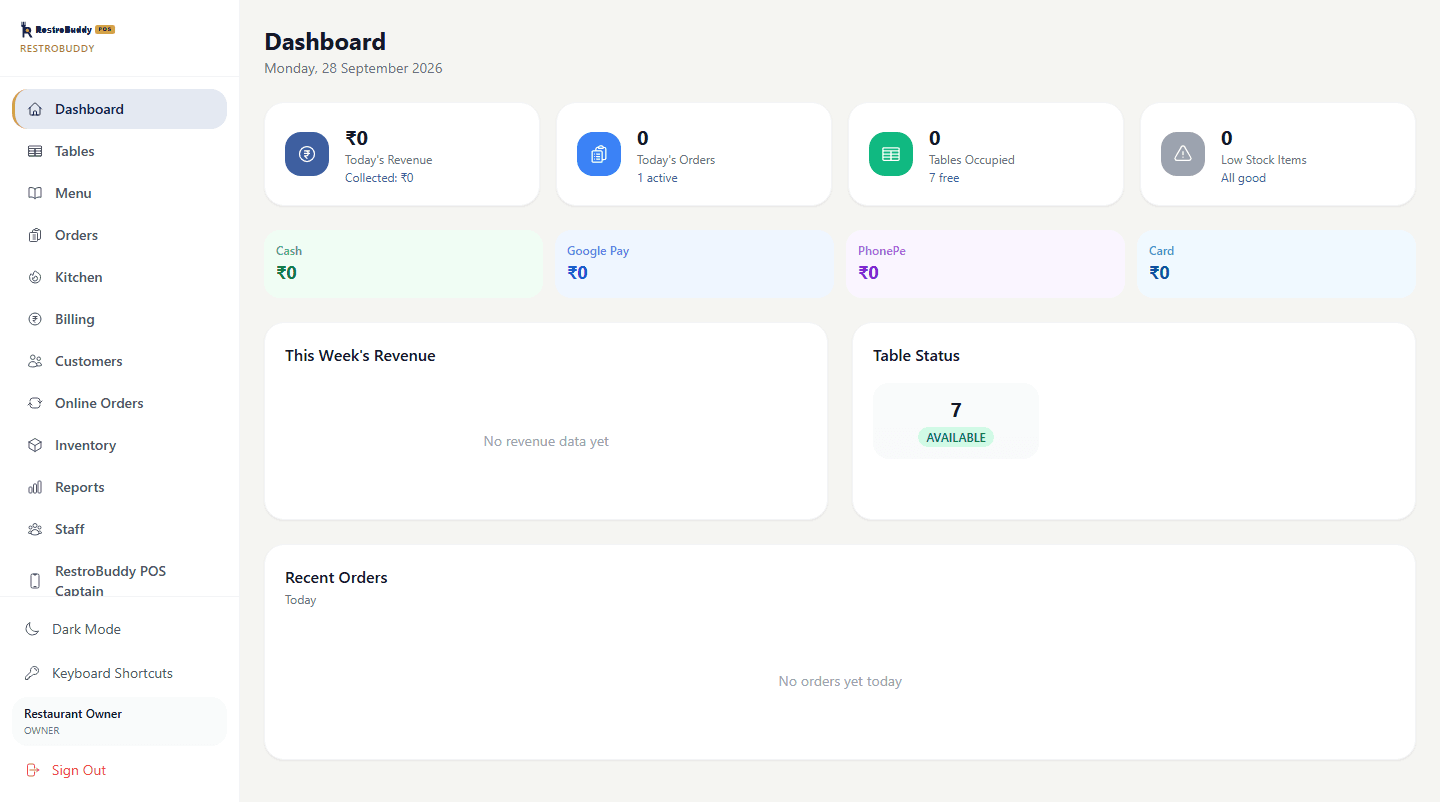This screenshot has width=1440, height=802.
Task: Open the Reports section
Action: (x=119, y=487)
